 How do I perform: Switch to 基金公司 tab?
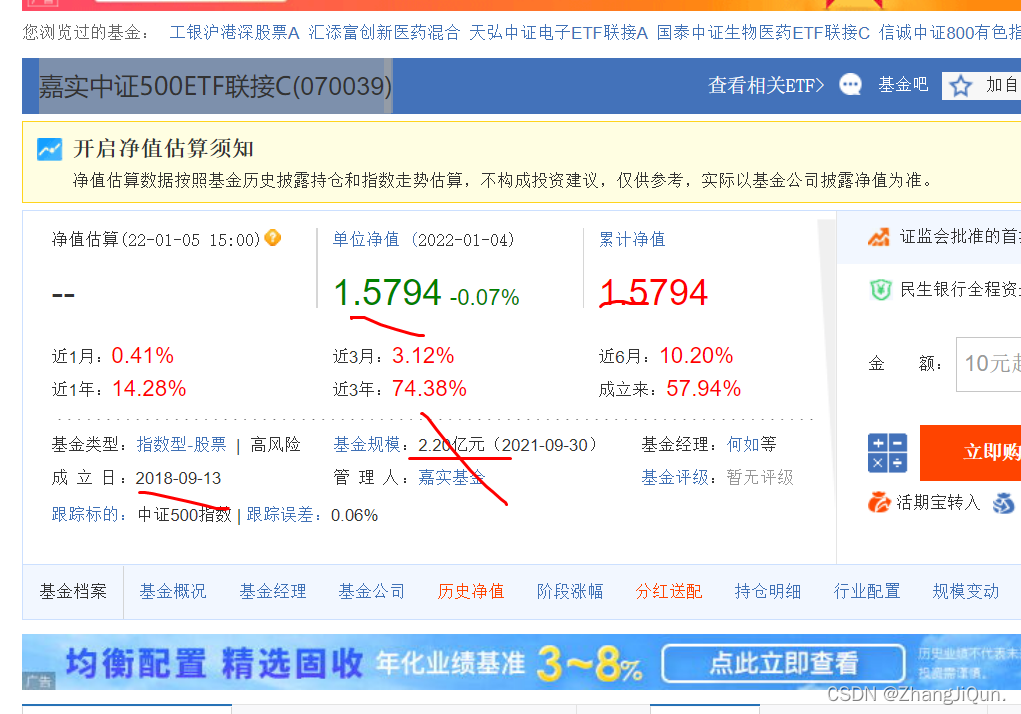(x=371, y=592)
